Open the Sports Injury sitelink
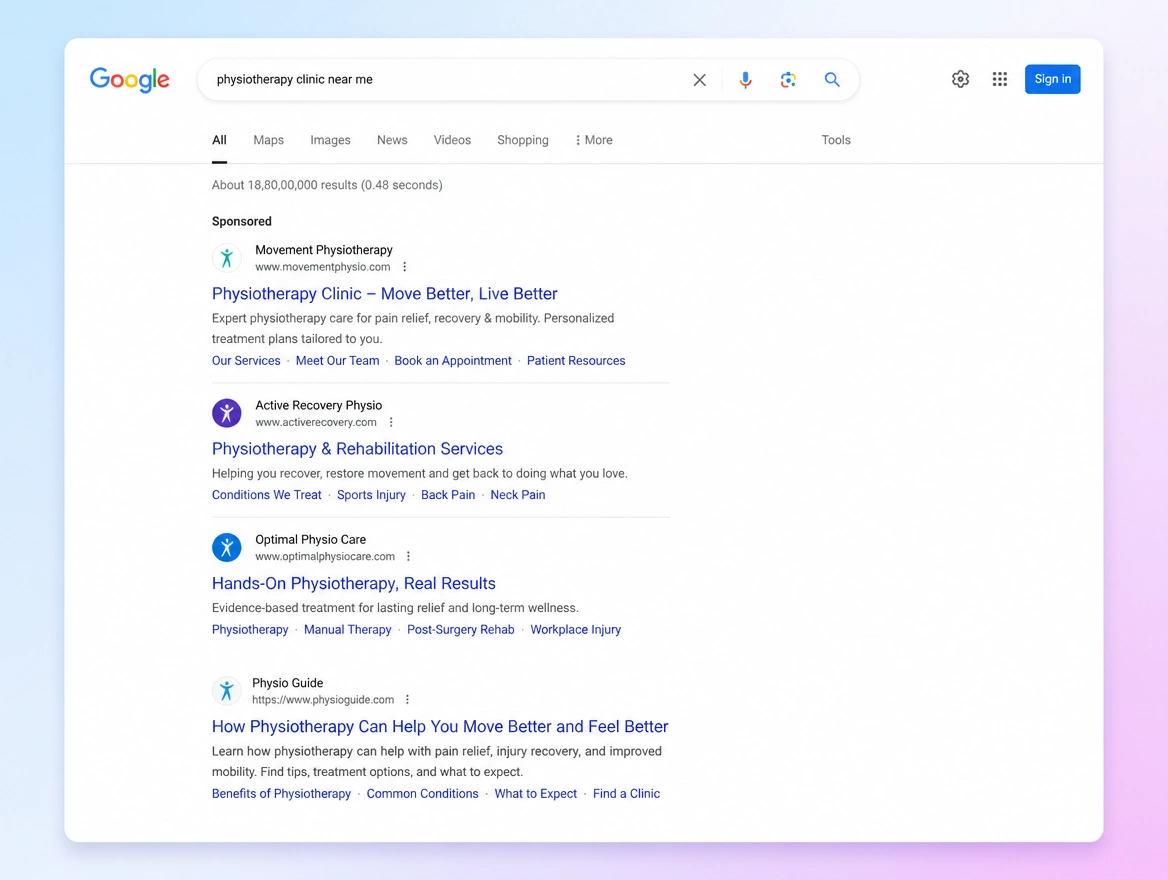Screen dimensions: 1168x880 coord(371,495)
